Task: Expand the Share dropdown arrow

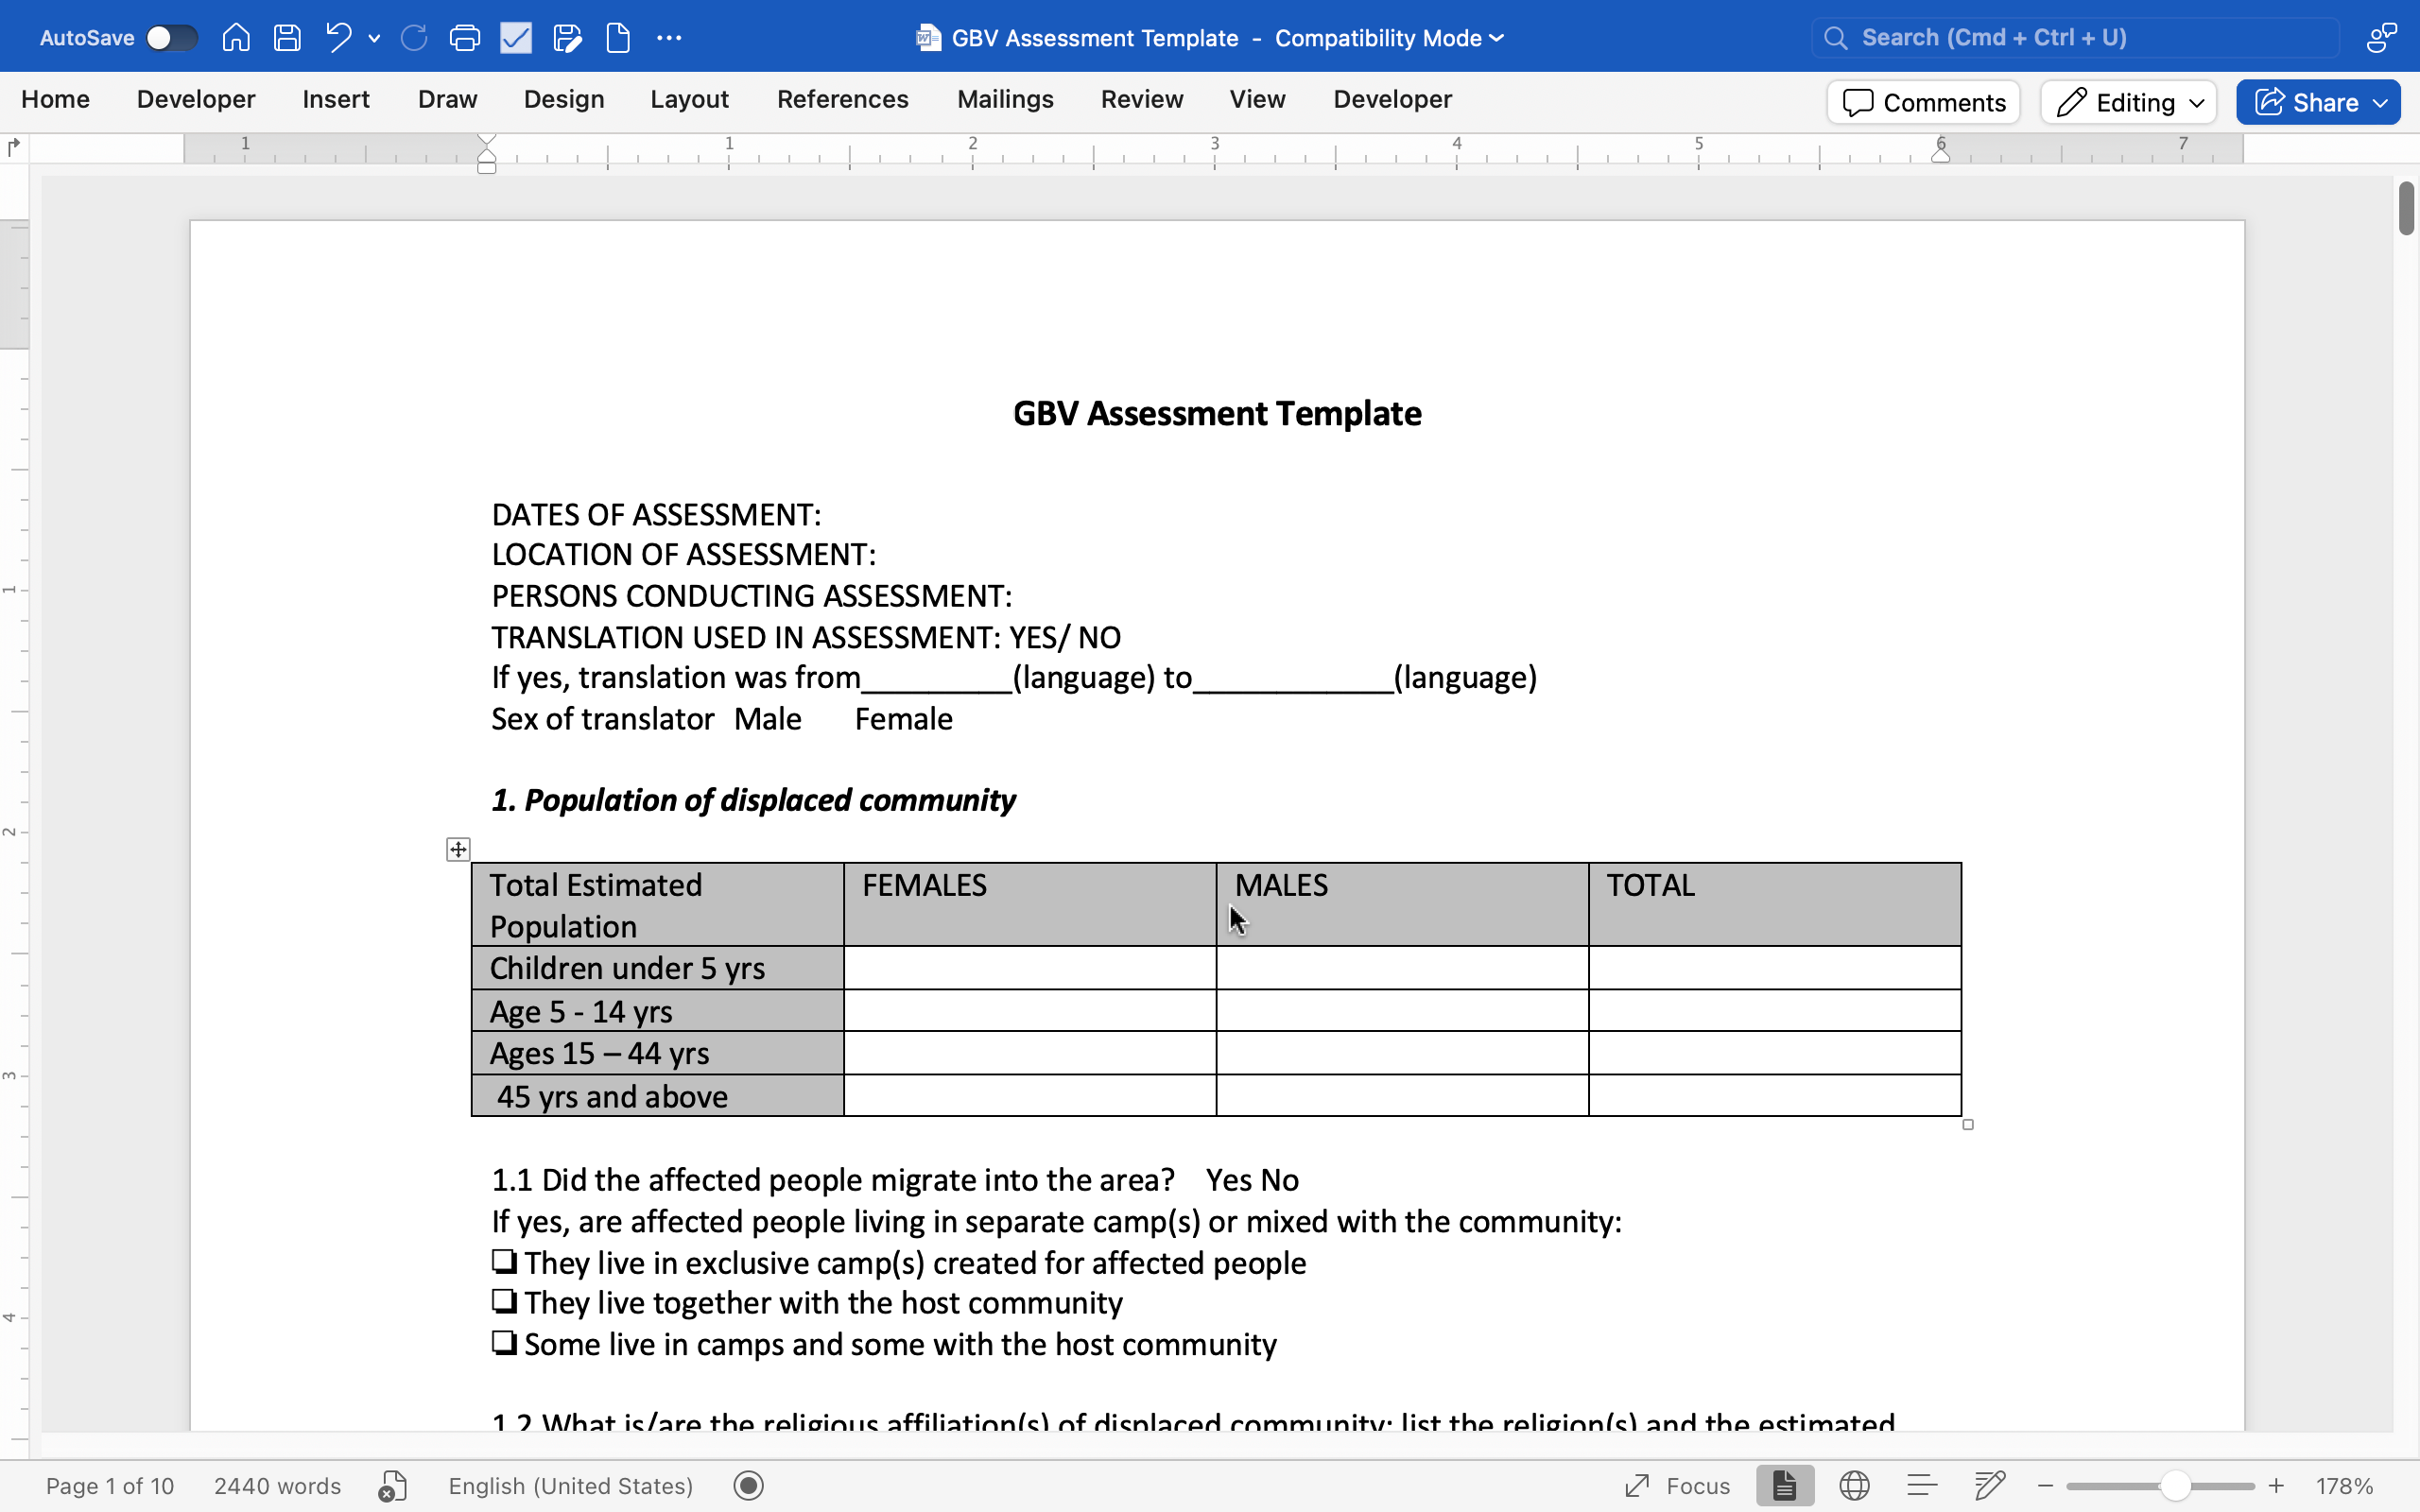Action: 2381,102
